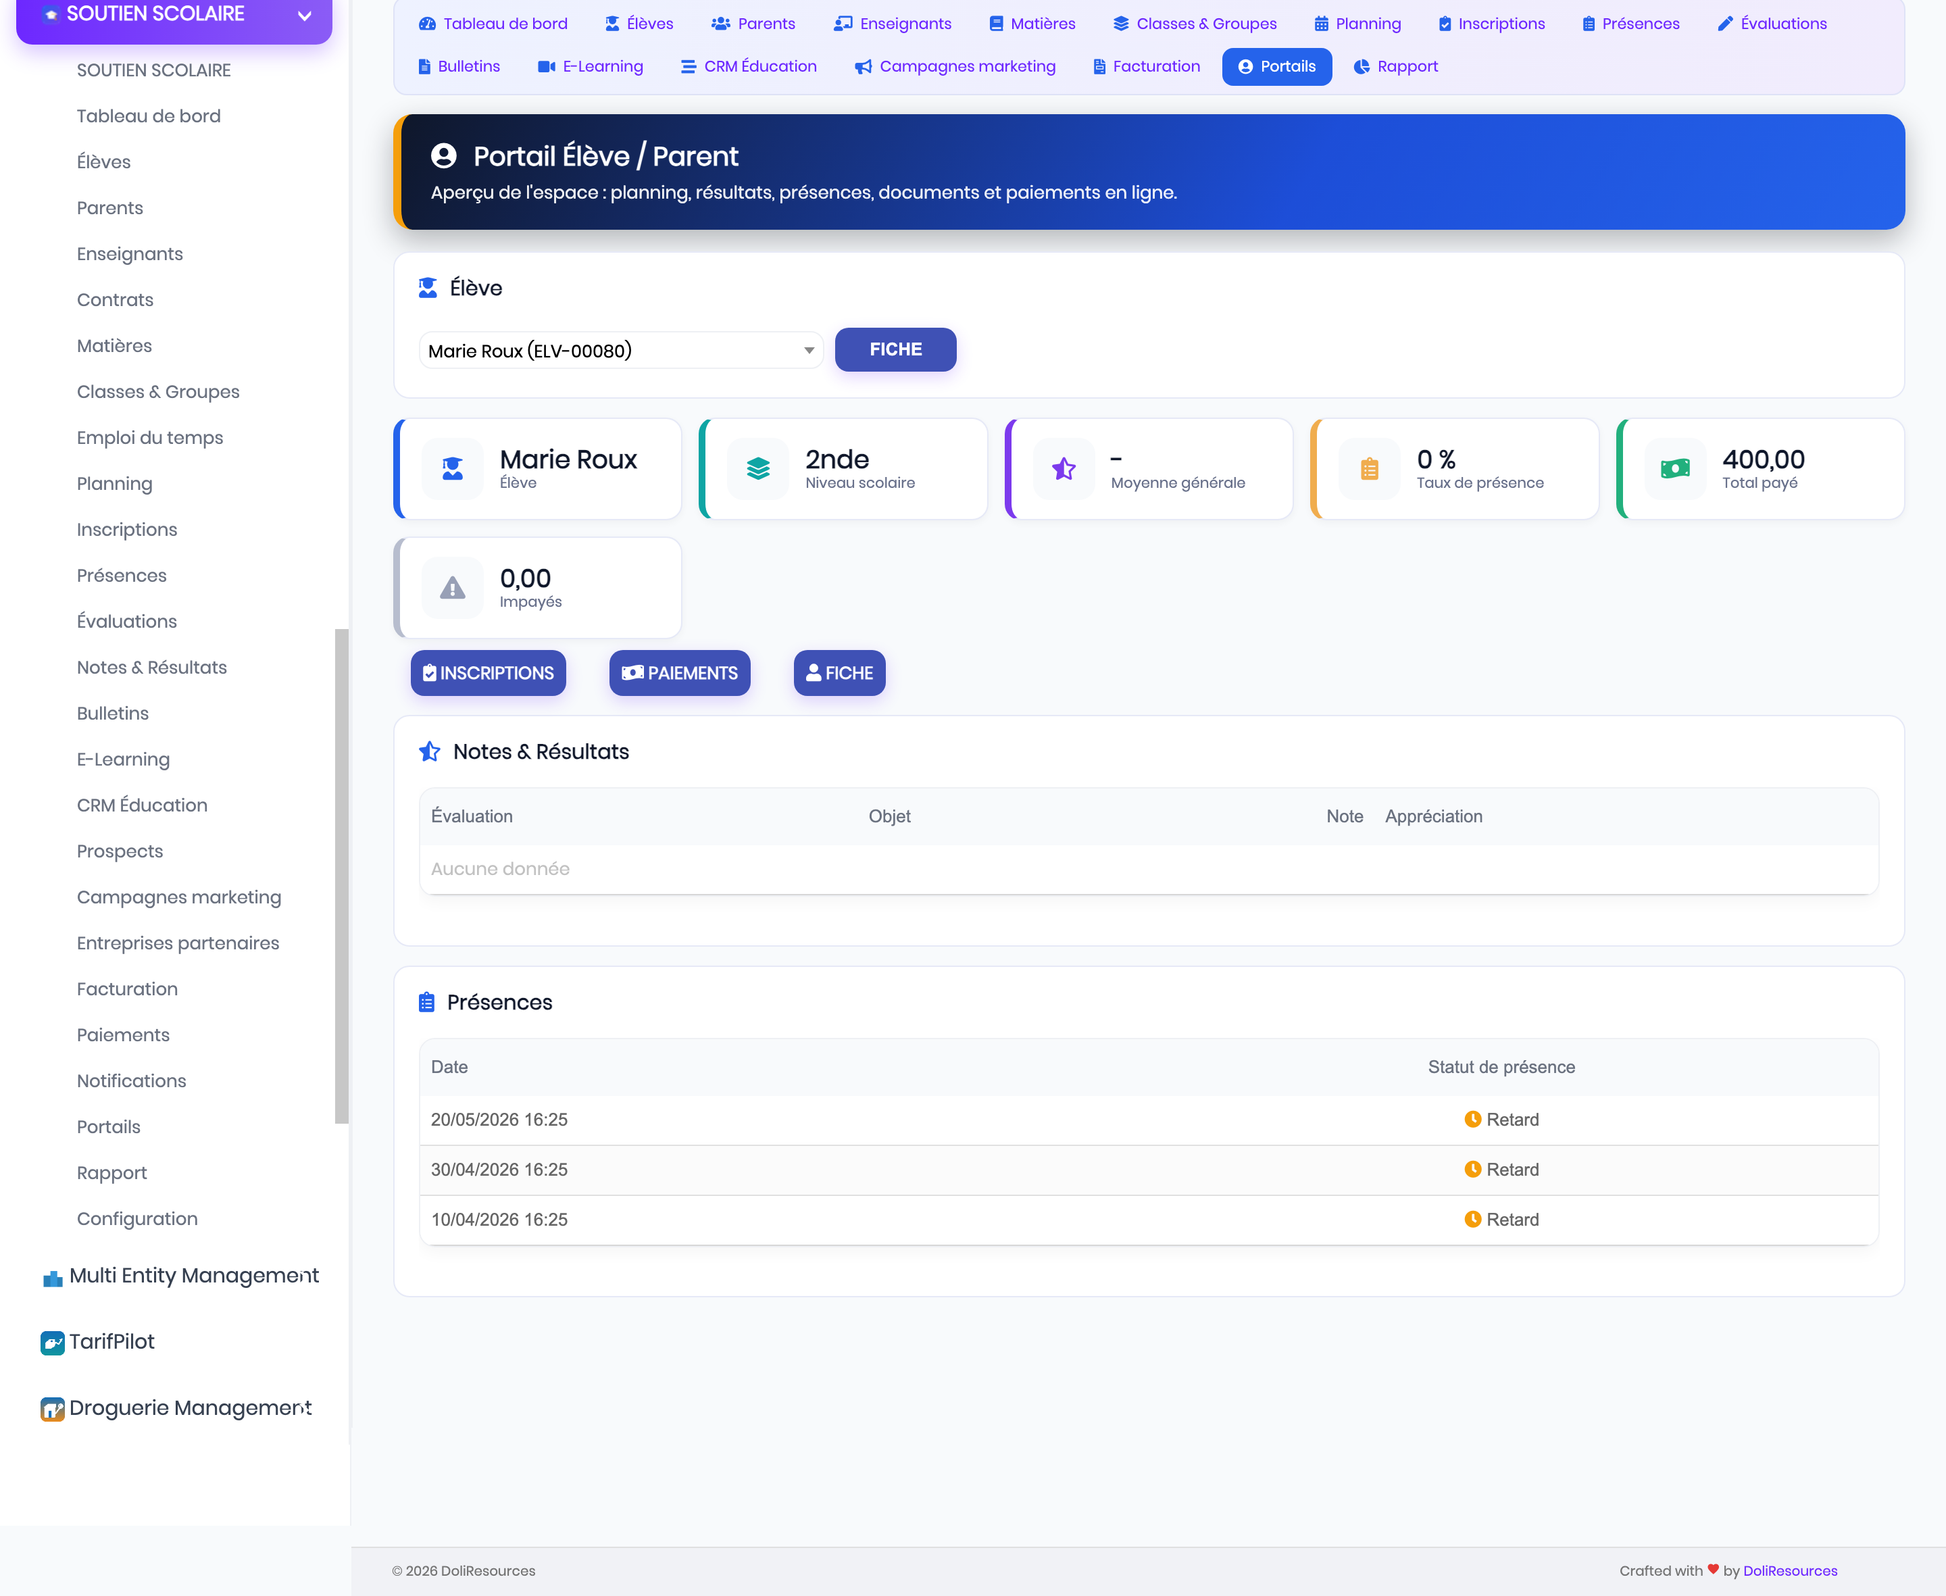The image size is (1946, 1596).
Task: Click the FICHE button next to student dropdown
Action: coord(896,350)
